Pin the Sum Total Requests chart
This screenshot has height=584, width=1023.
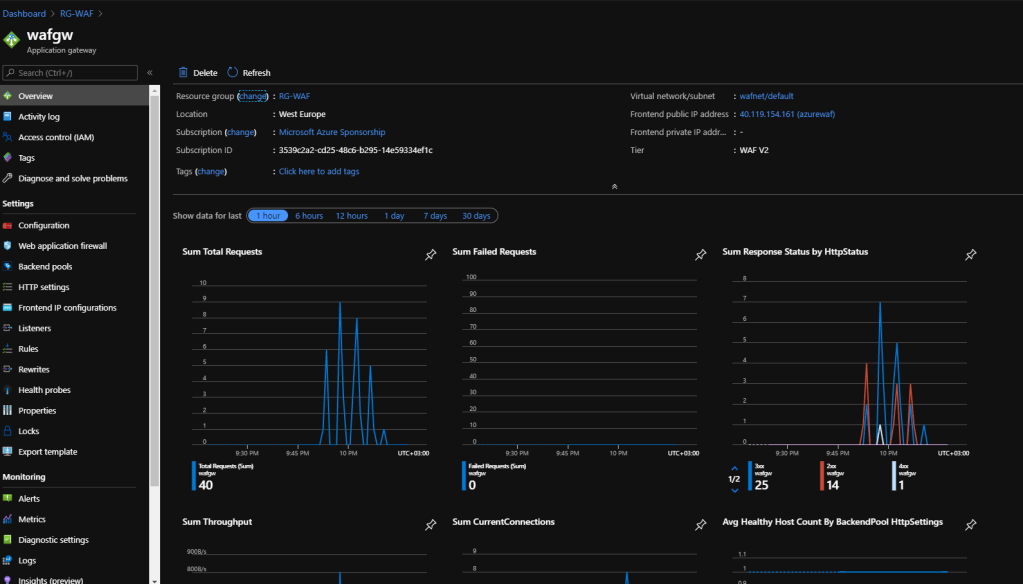click(x=431, y=255)
